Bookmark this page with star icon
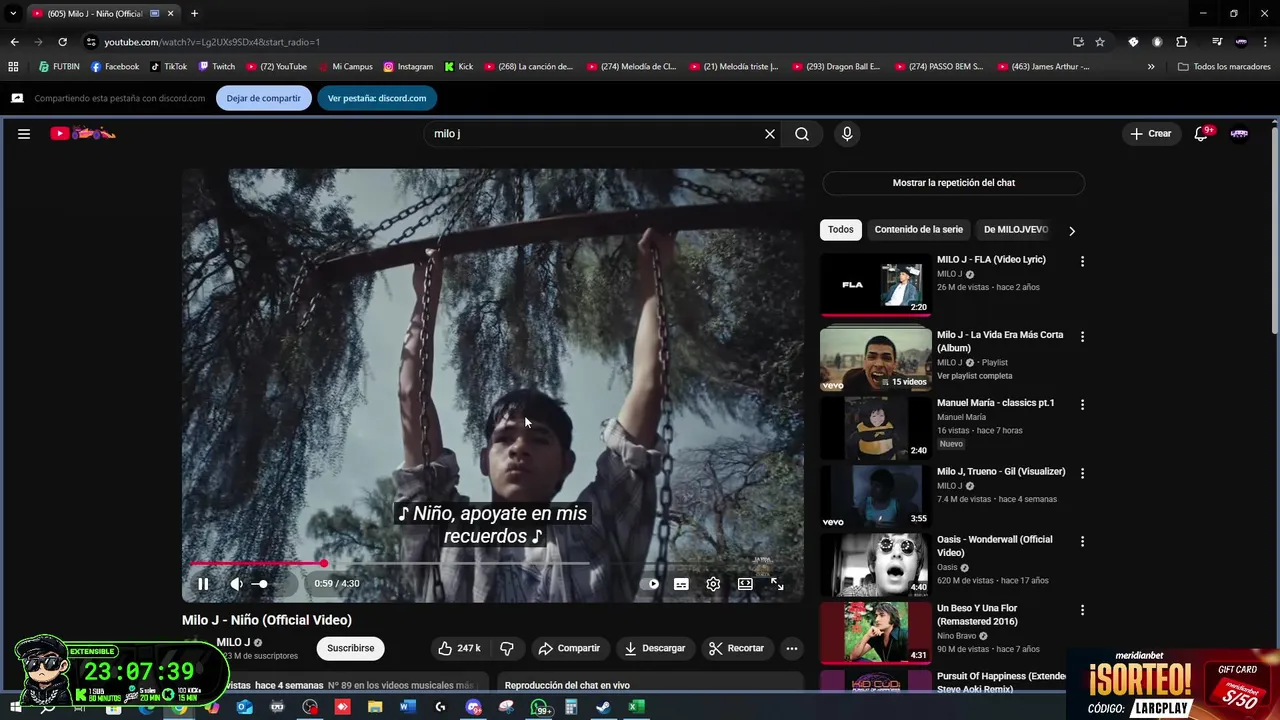The width and height of the screenshot is (1280, 720). (1100, 42)
